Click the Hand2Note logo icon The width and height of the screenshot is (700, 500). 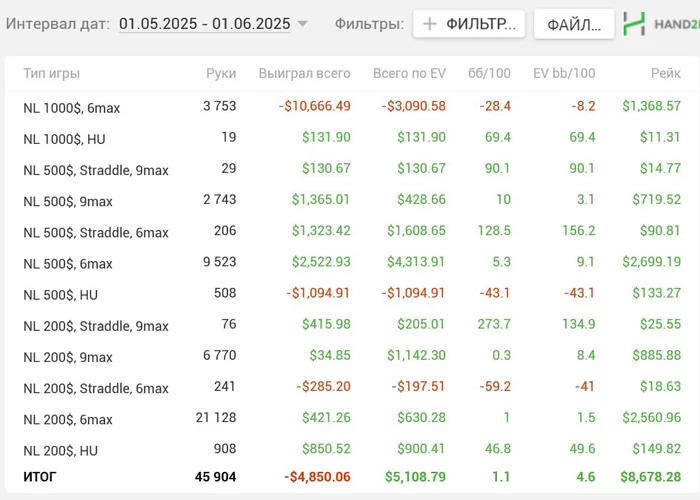coord(634,24)
